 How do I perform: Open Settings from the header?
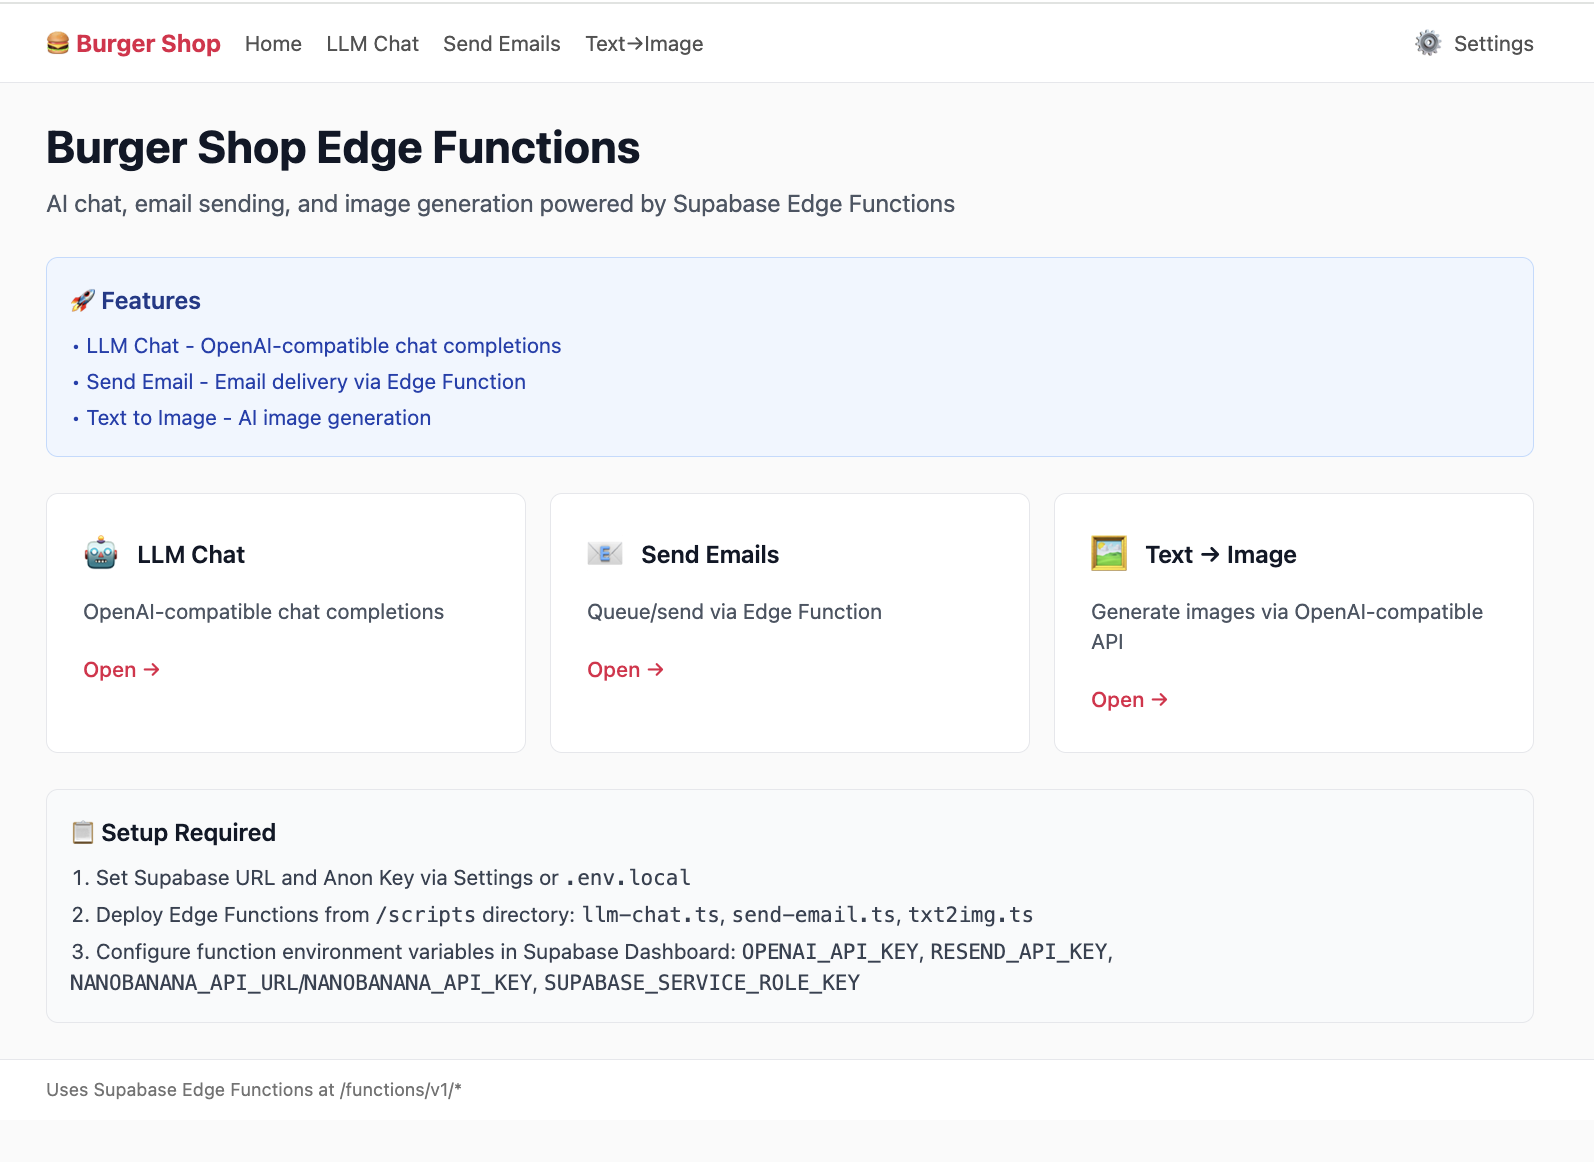point(1493,44)
